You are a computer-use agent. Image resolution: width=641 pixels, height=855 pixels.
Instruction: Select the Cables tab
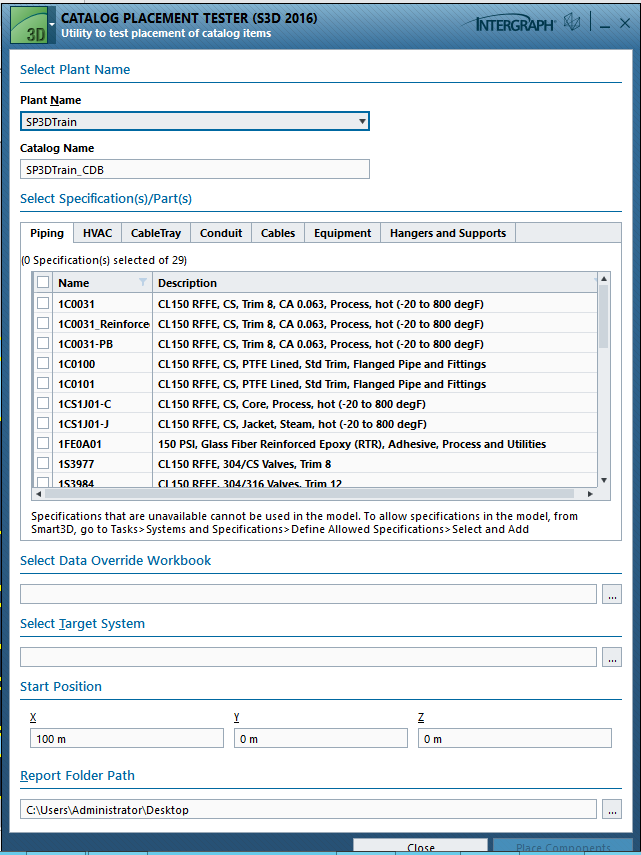tap(278, 233)
